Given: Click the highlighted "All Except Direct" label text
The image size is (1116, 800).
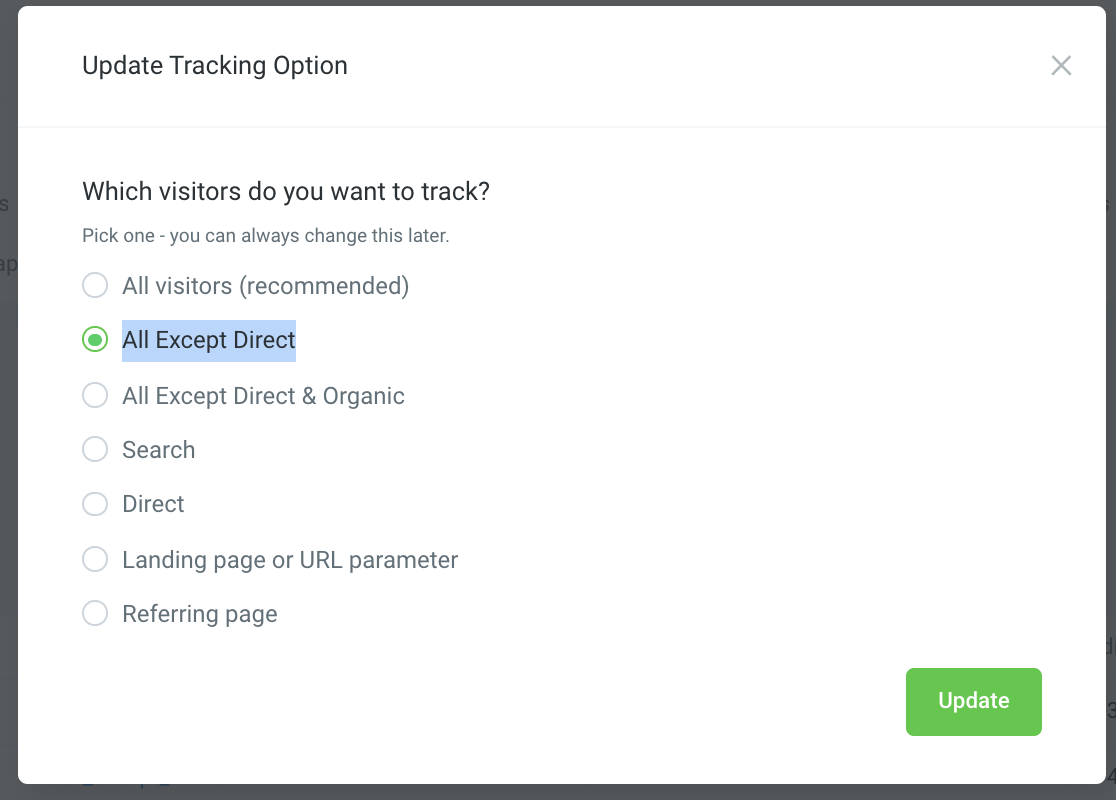Looking at the screenshot, I should 209,341.
